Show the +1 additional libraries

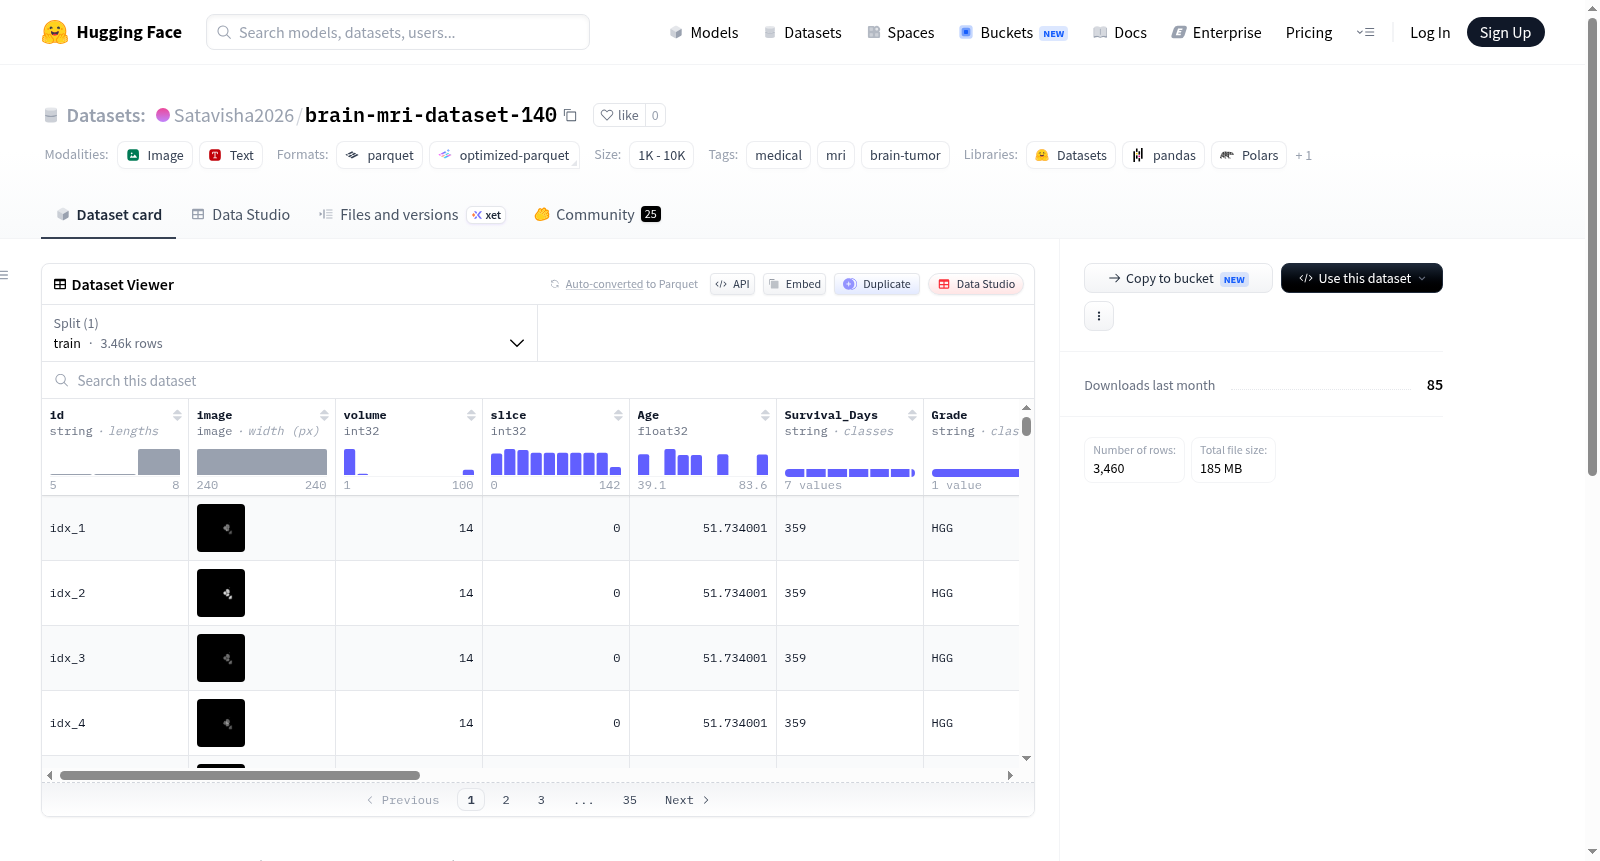point(1303,155)
